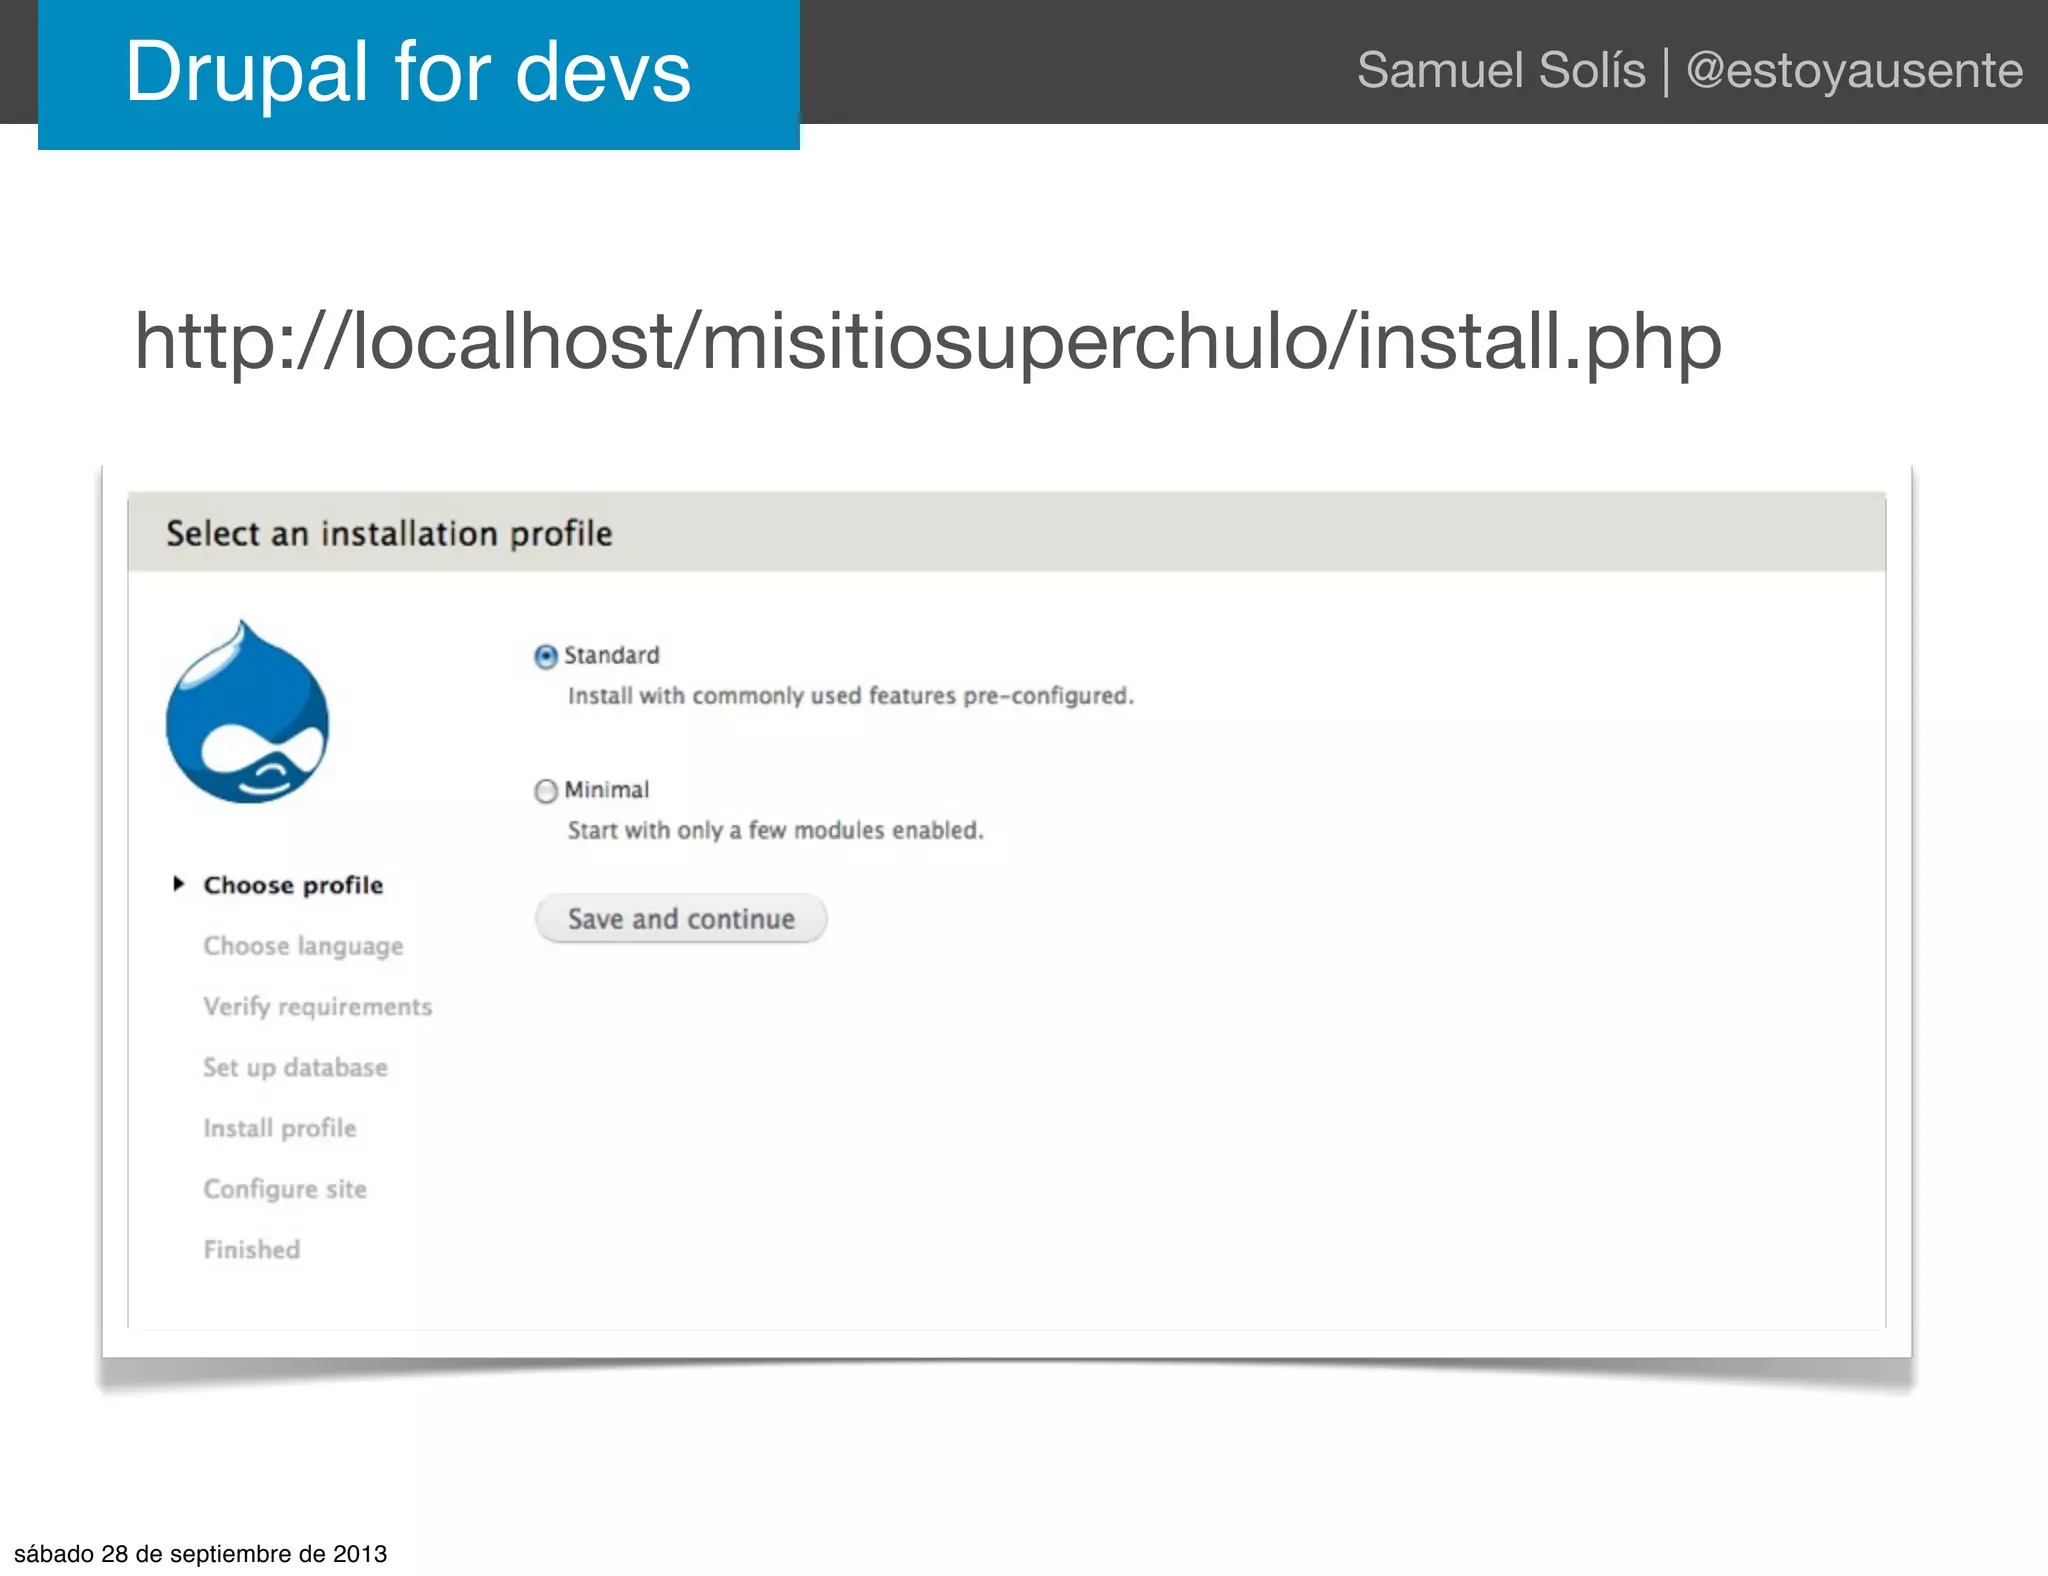Select the Minimal installation profile radio button
Image resolution: width=2048 pixels, height=1576 pixels.
(546, 792)
